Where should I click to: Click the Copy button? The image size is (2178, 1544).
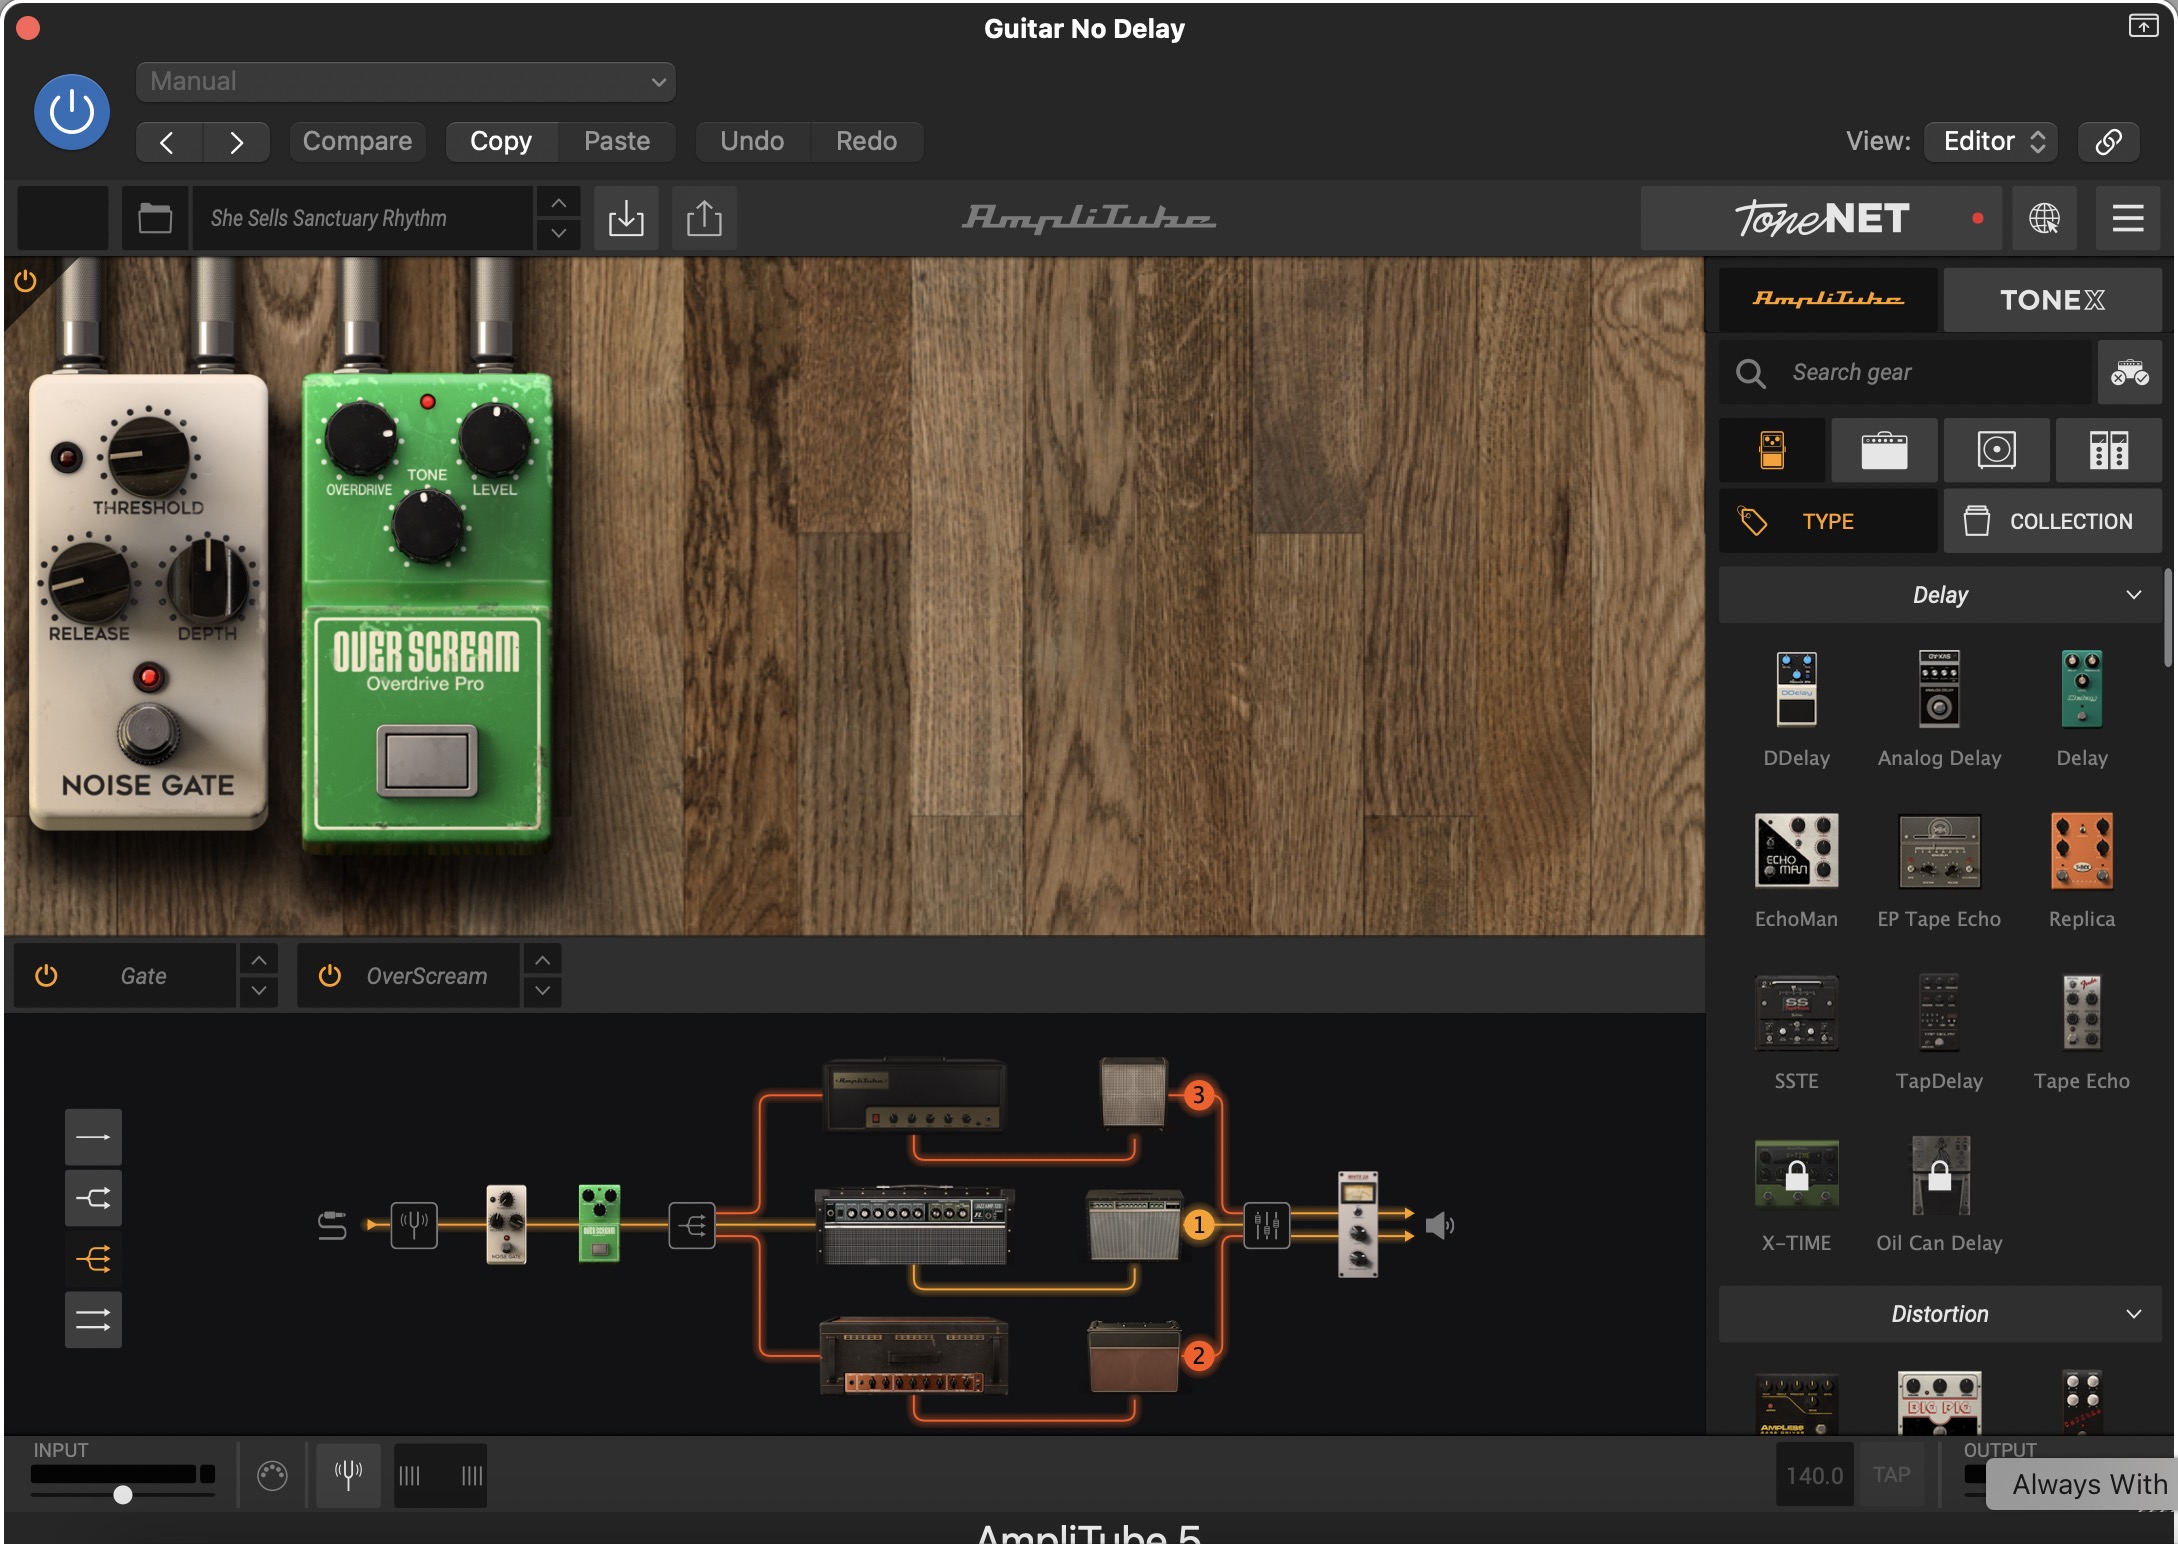pos(501,141)
